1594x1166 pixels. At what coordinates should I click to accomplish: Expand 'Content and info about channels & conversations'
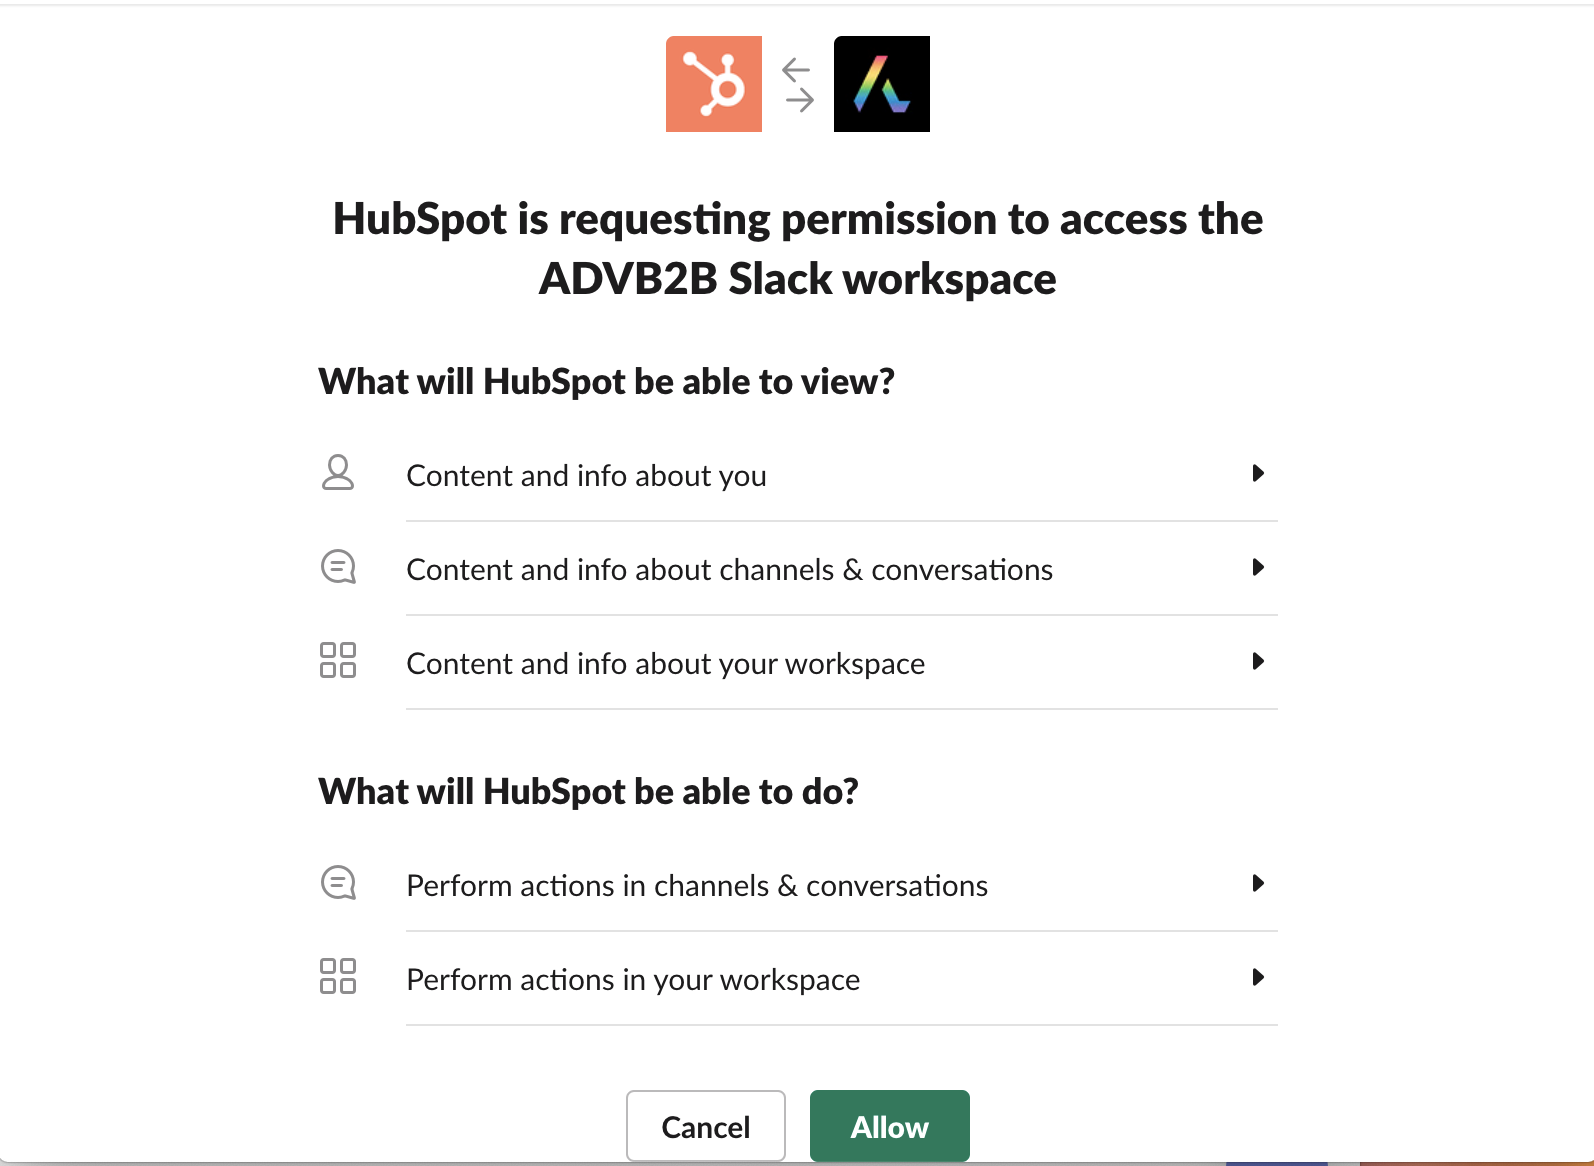1258,567
